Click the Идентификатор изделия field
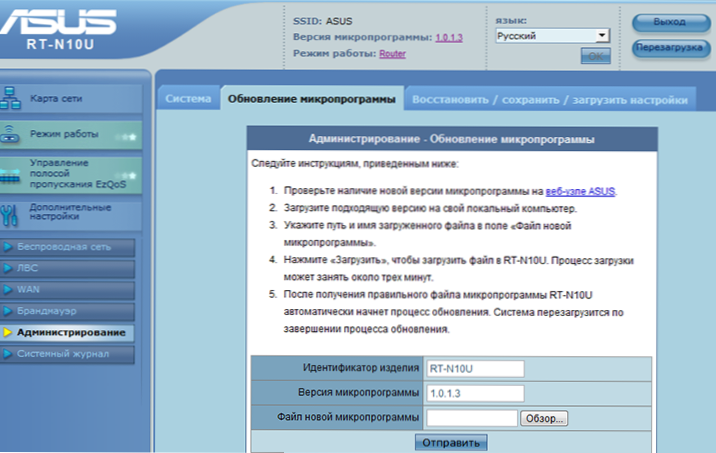716x453 pixels. (475, 369)
